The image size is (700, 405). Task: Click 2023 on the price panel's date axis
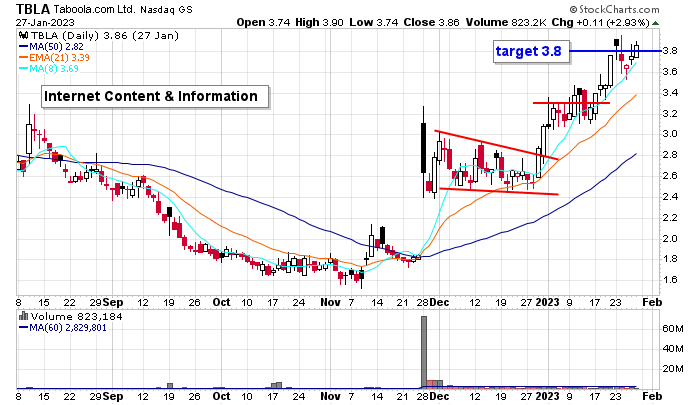[547, 302]
